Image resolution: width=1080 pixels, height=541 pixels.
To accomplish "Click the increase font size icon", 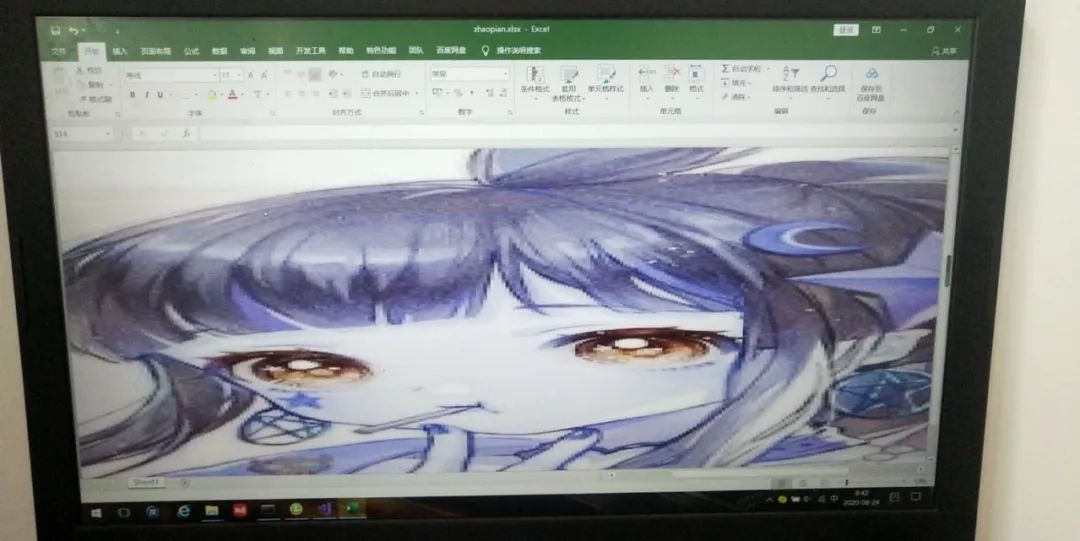I will [x=251, y=75].
